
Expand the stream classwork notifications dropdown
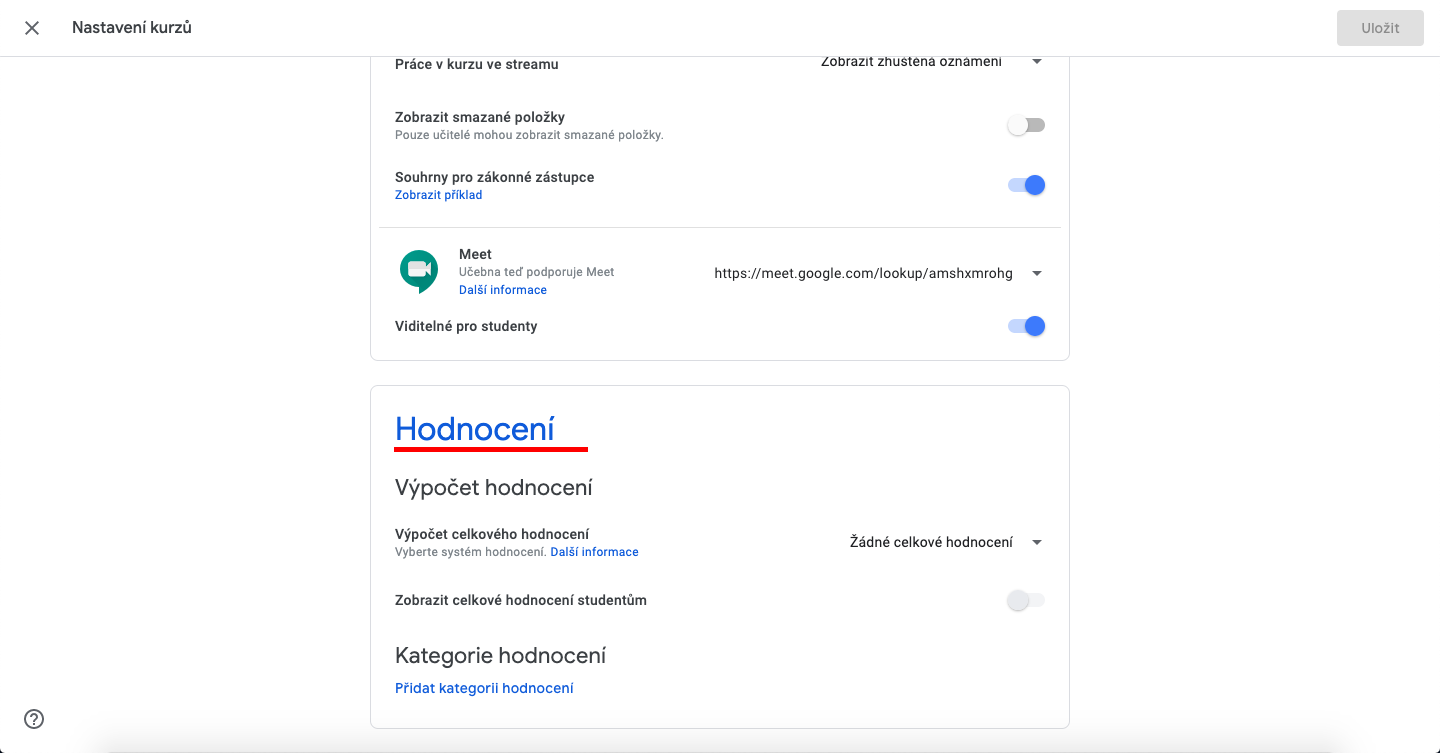[1036, 62]
